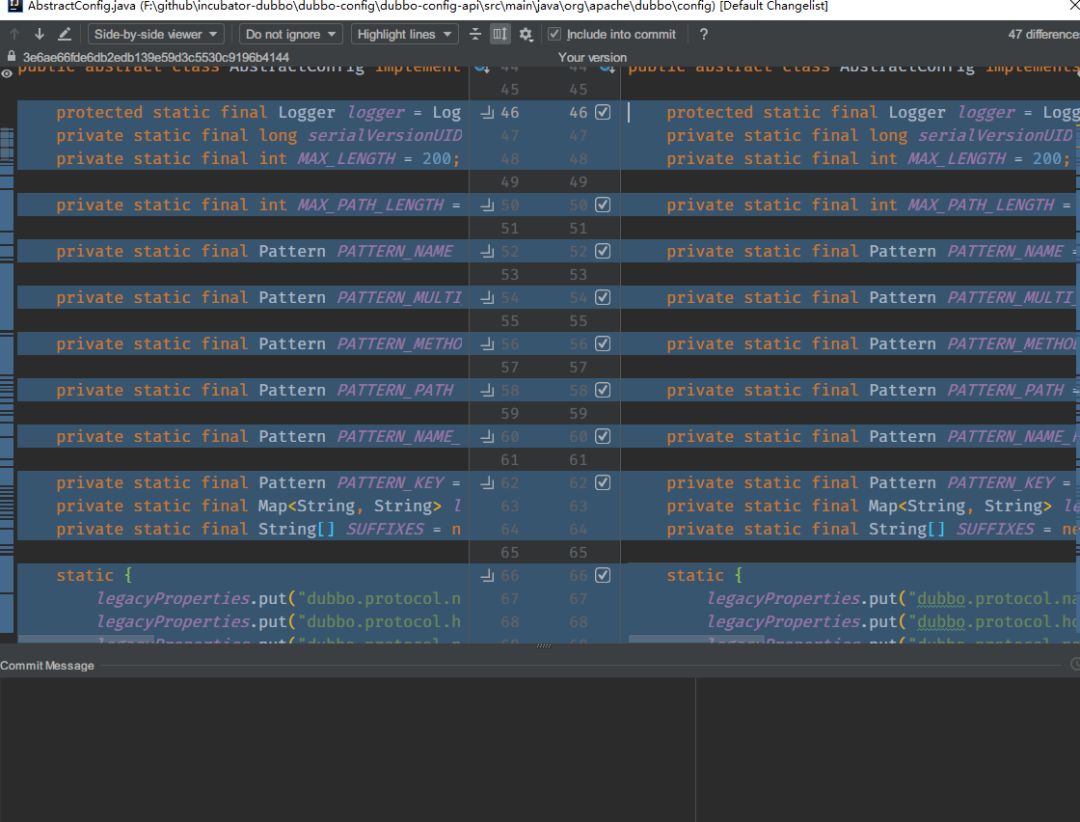
Task: Revert the static block change at line 66
Action: (487, 575)
